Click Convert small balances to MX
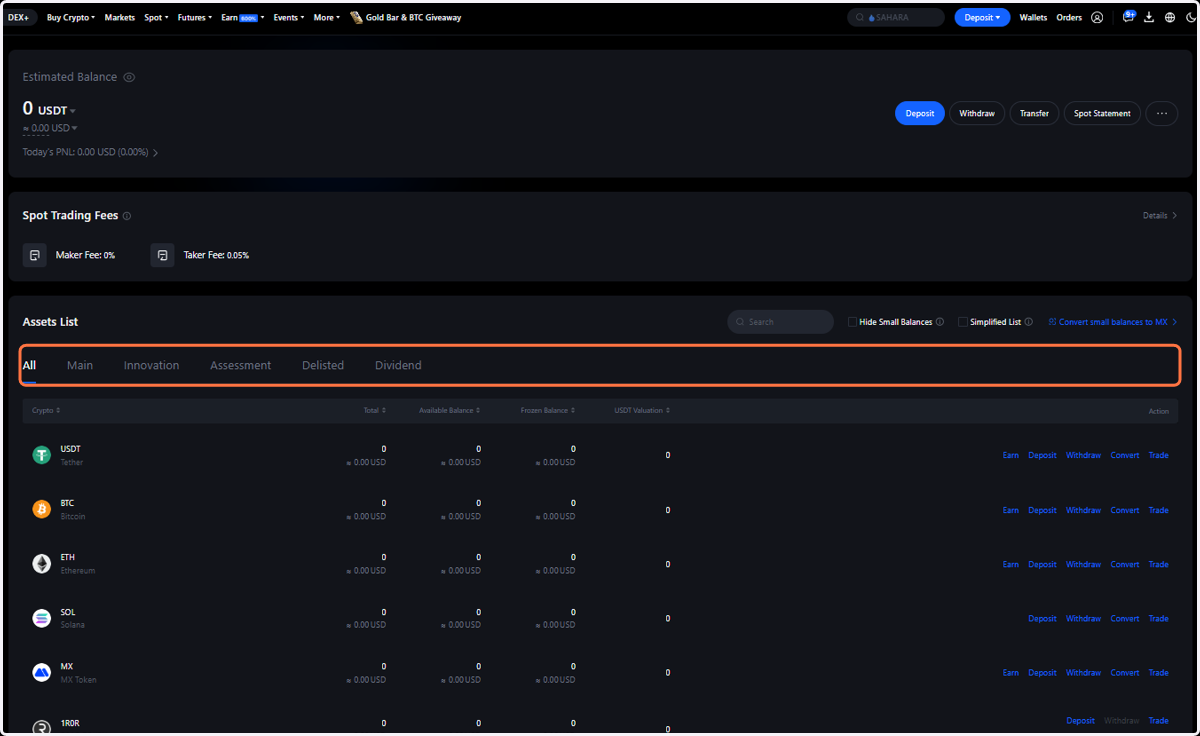This screenshot has height=736, width=1200. tap(1113, 322)
